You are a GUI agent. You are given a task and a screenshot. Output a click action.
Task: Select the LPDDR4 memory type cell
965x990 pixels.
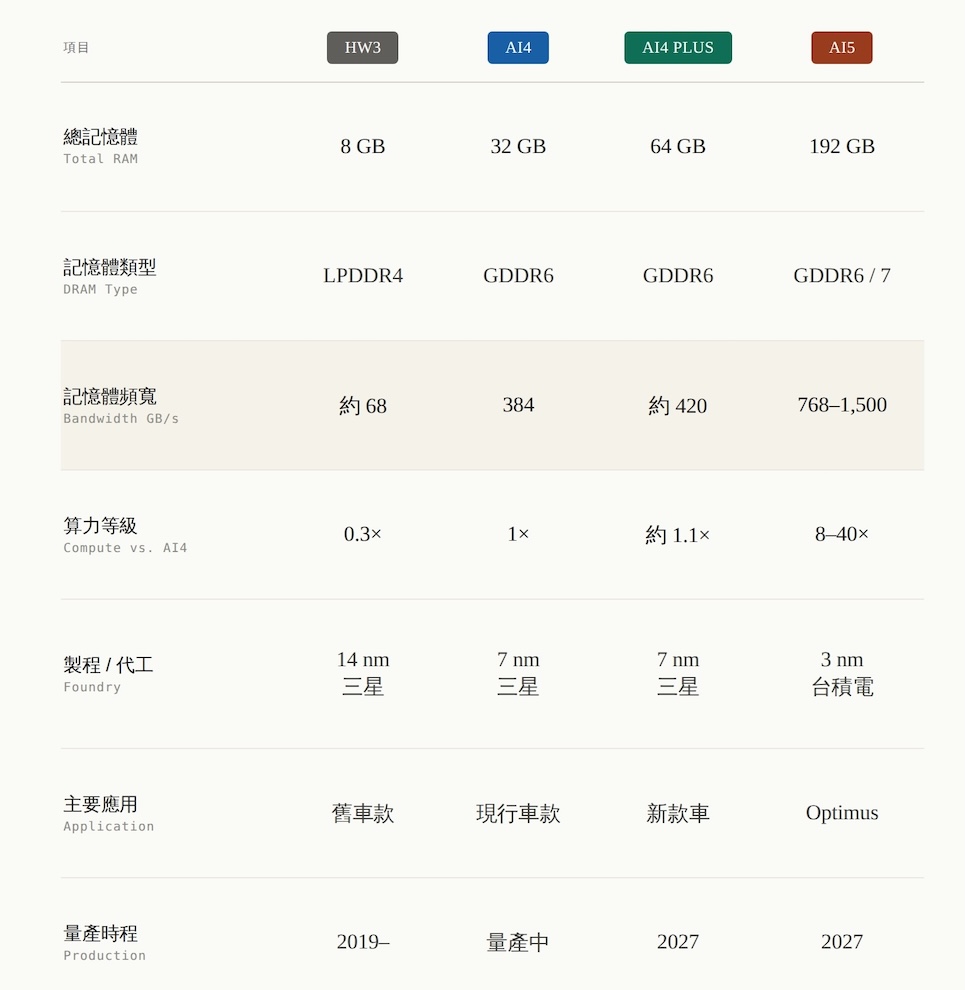(x=362, y=276)
